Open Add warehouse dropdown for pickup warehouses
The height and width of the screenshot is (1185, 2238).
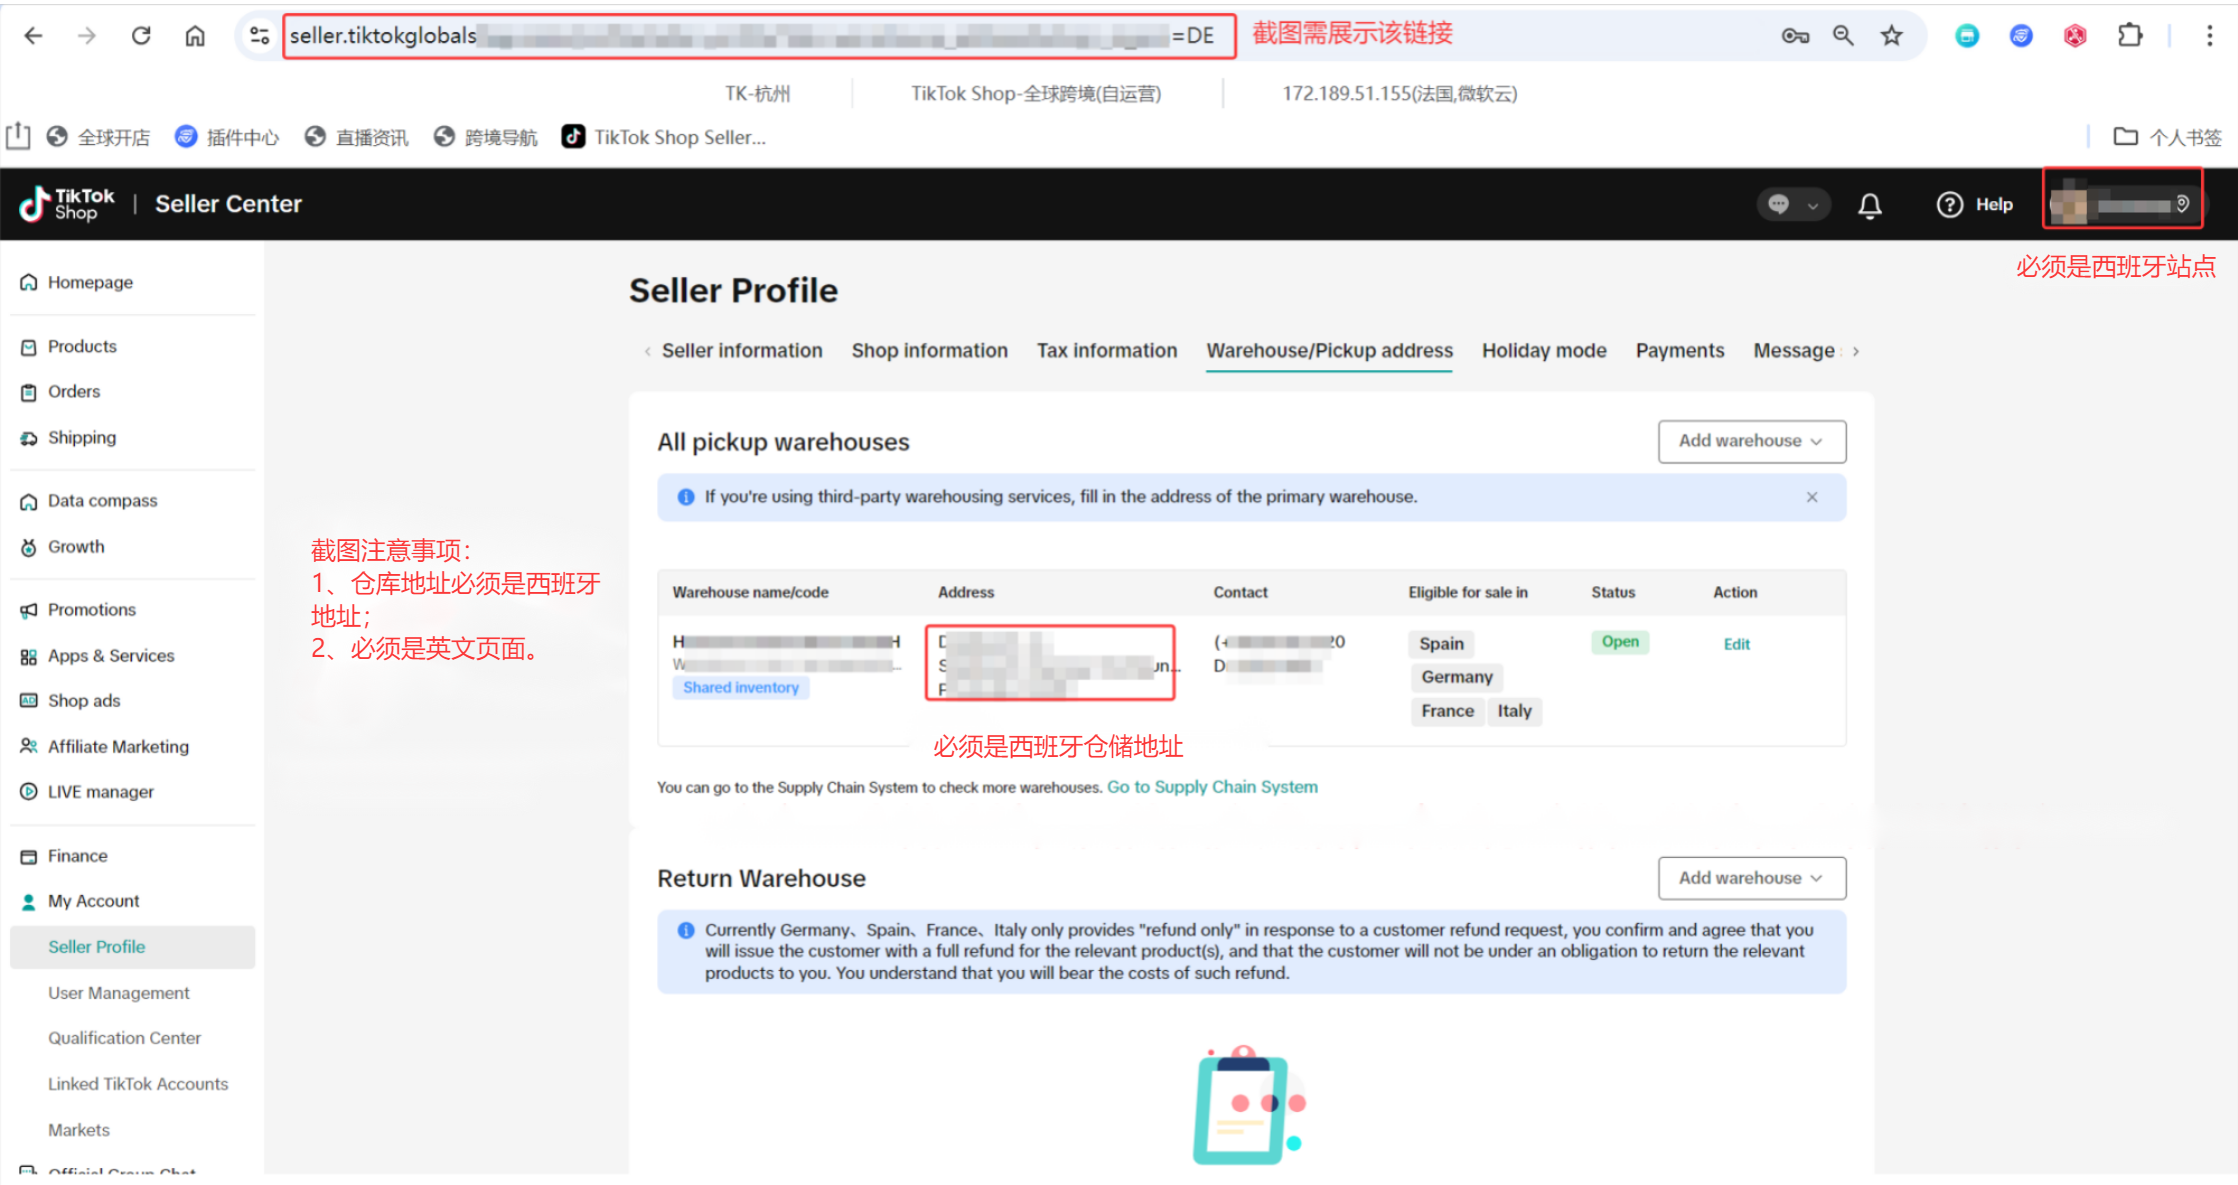(x=1752, y=441)
